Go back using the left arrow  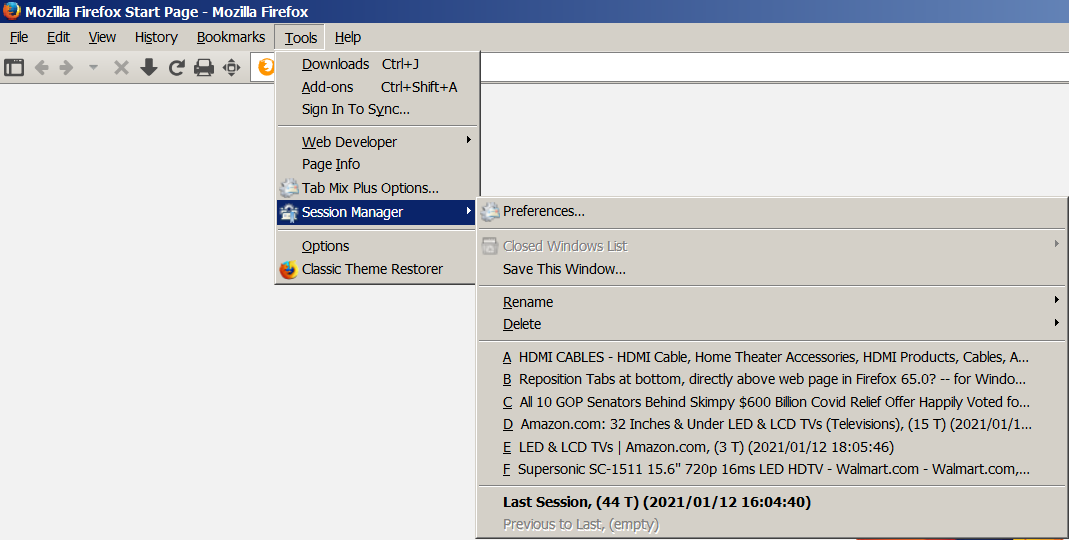click(x=42, y=67)
